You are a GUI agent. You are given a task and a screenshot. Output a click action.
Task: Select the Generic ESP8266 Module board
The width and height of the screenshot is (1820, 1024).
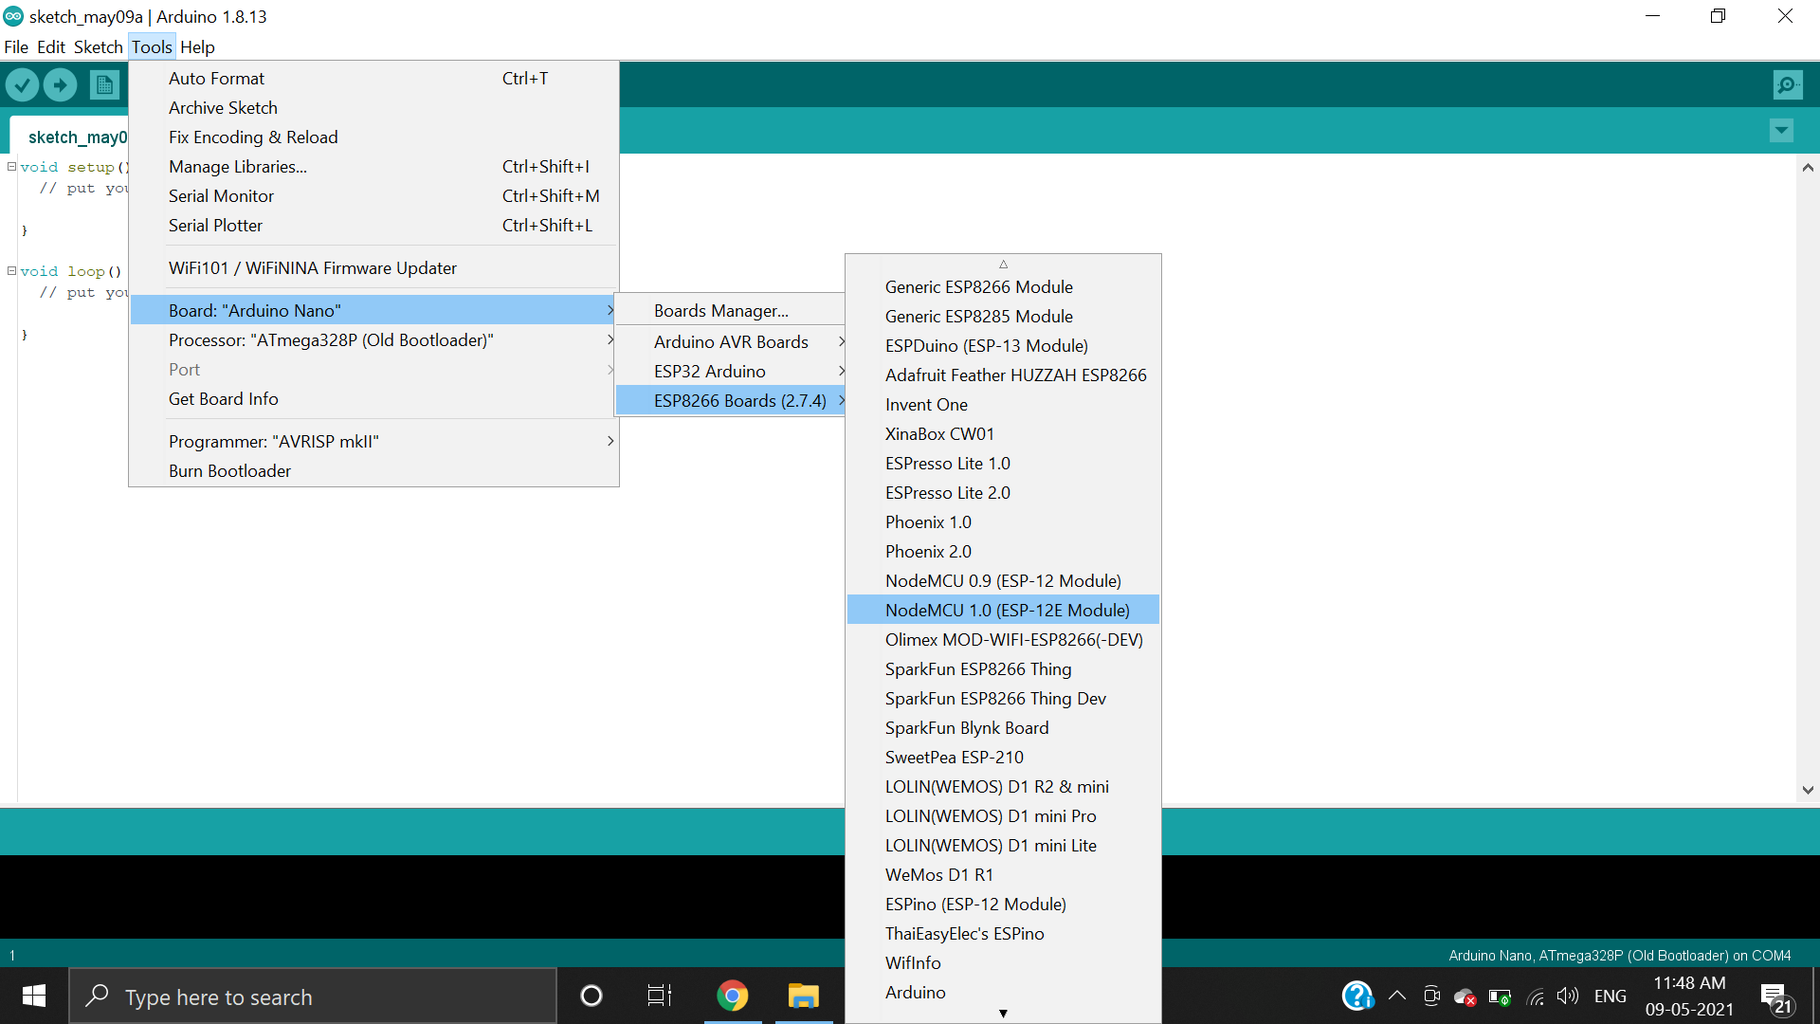(x=978, y=286)
